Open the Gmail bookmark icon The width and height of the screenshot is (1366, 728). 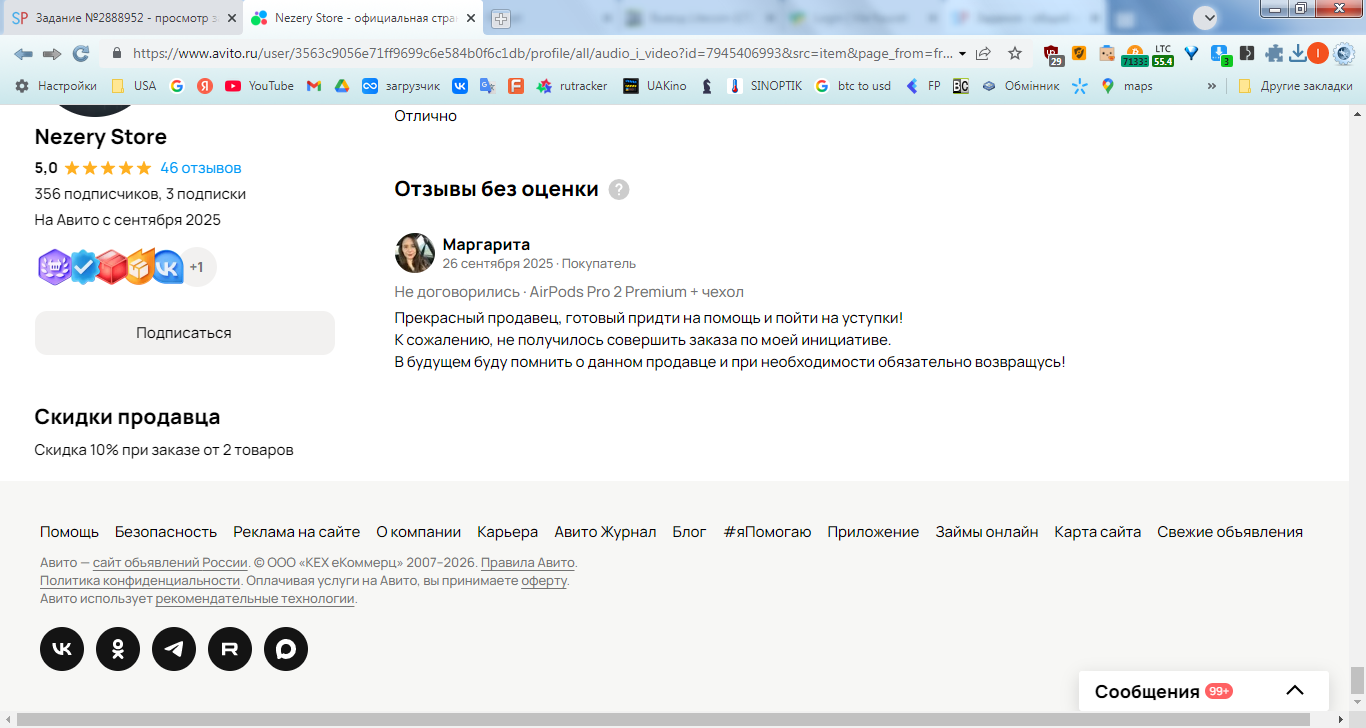point(314,86)
